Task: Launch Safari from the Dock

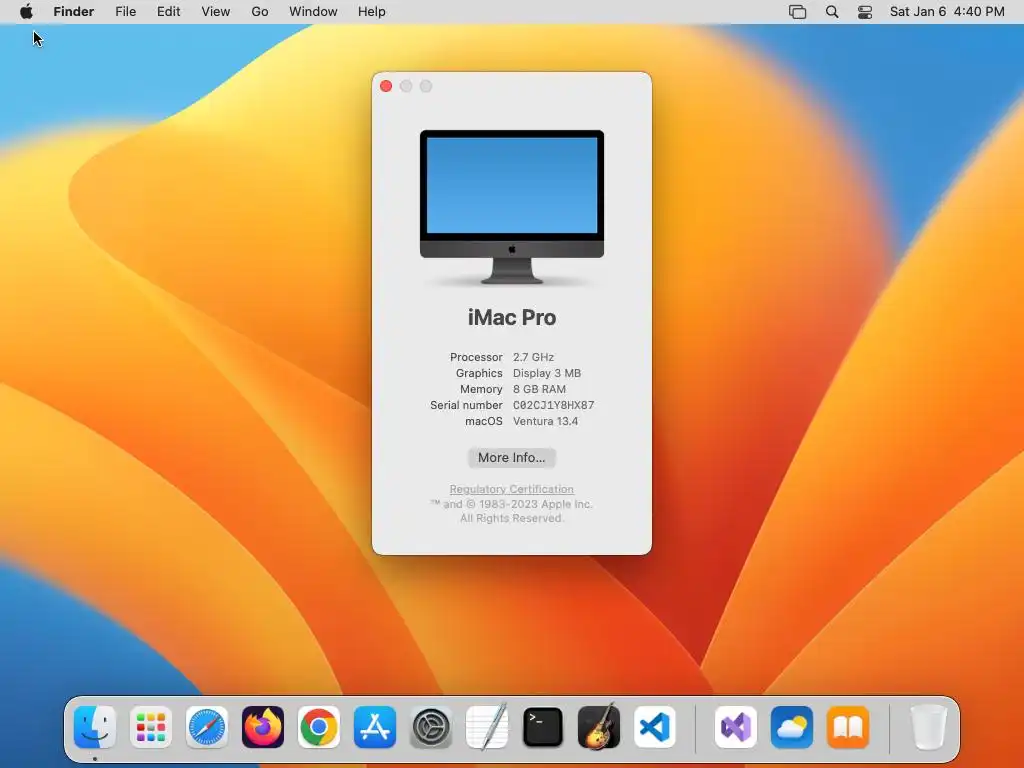Action: (x=207, y=727)
